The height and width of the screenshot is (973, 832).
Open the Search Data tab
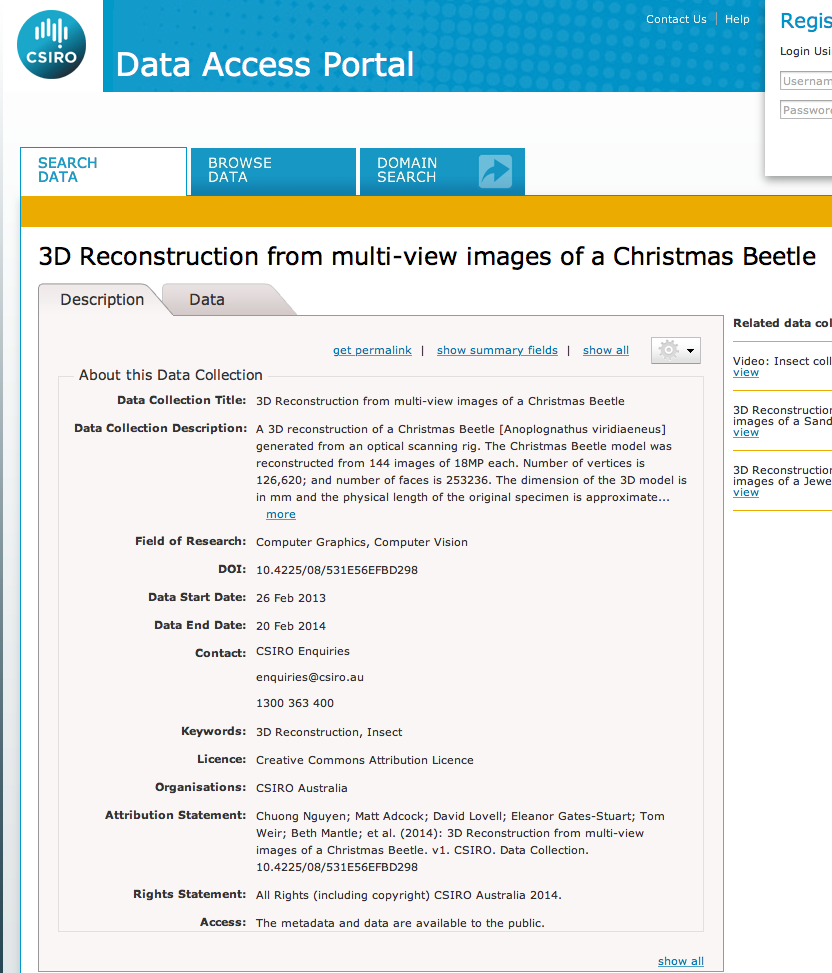(68, 170)
